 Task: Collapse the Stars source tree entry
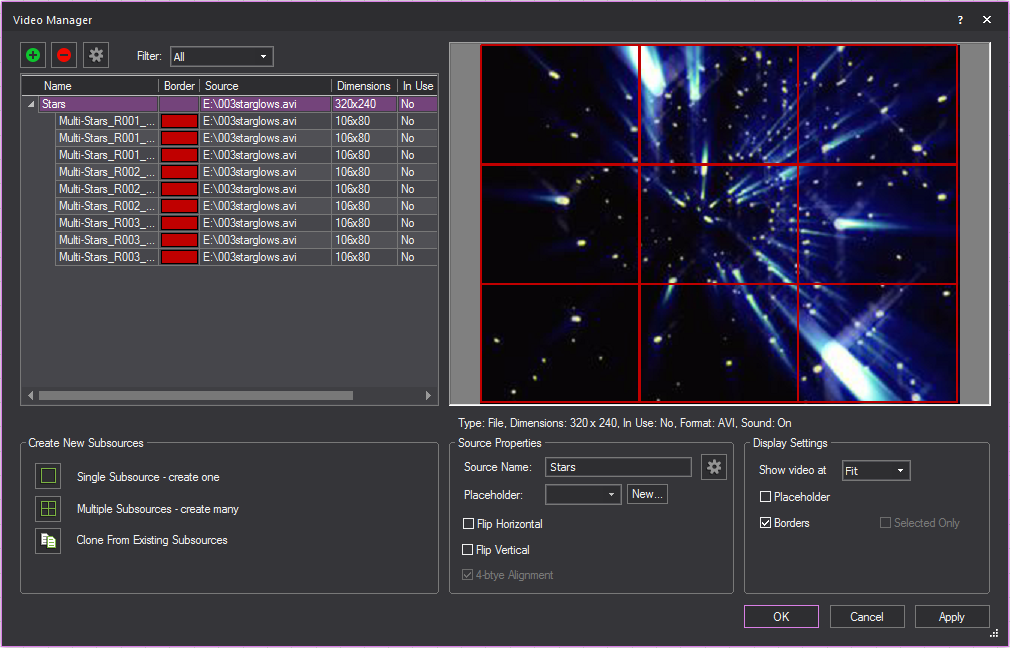[x=32, y=103]
